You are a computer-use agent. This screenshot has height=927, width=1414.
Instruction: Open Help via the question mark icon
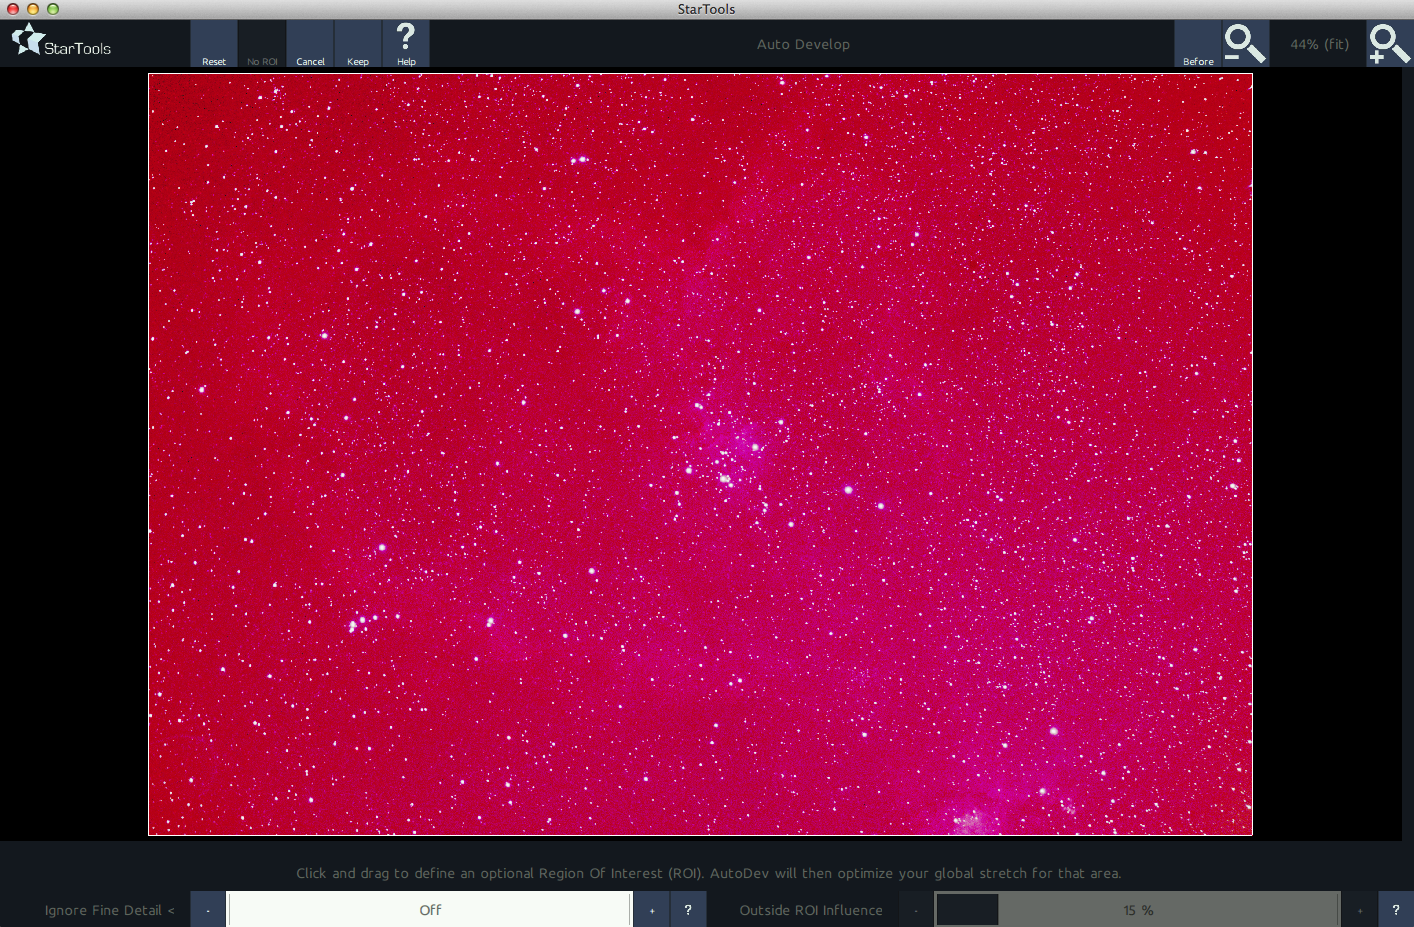pyautogui.click(x=406, y=42)
